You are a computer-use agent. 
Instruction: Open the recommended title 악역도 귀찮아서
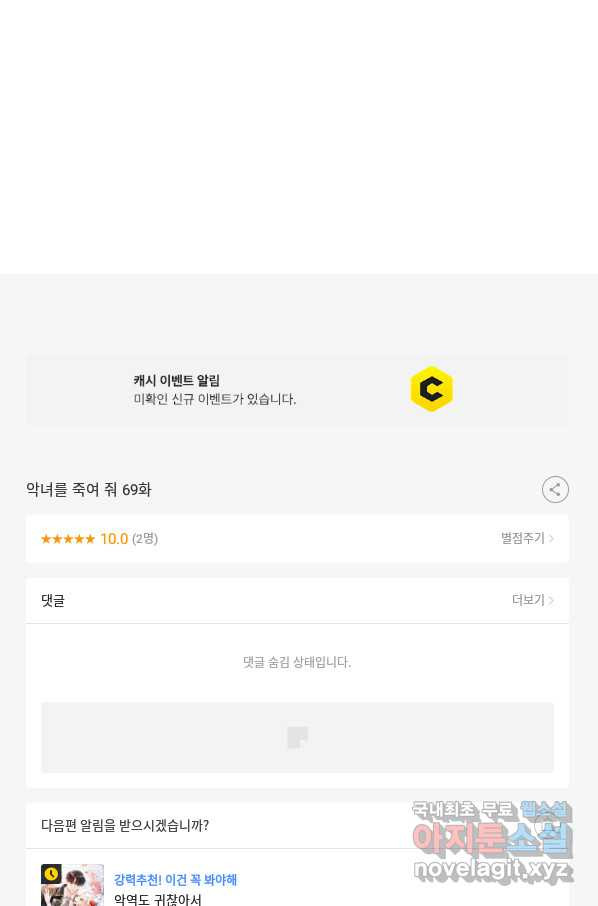click(x=158, y=899)
